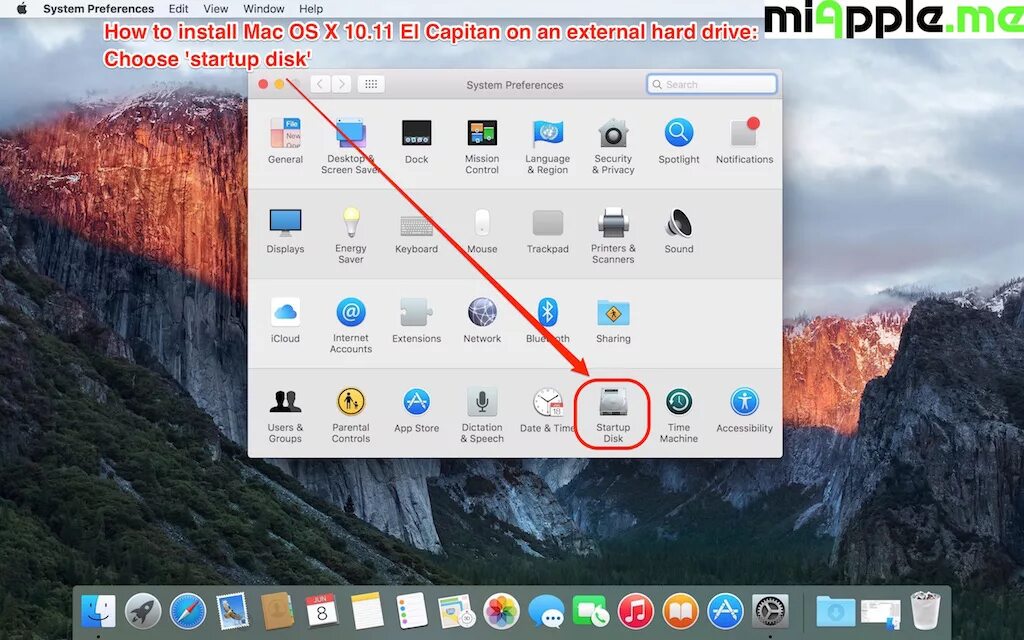Open the General preferences pane
Viewport: 1024px width, 640px height.
(x=285, y=140)
